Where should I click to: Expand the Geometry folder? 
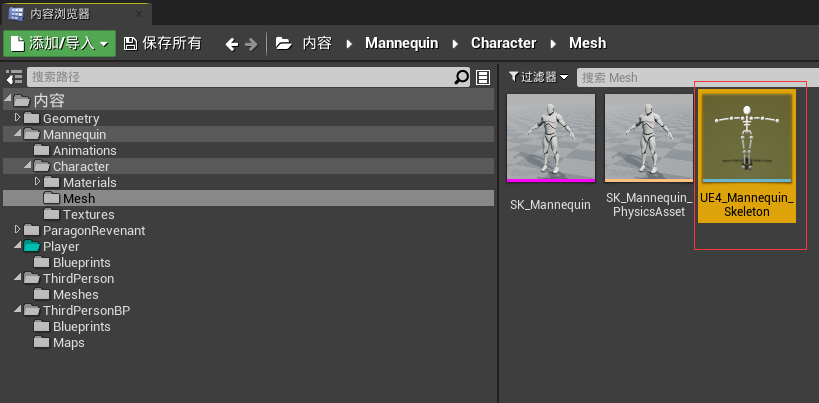click(17, 117)
